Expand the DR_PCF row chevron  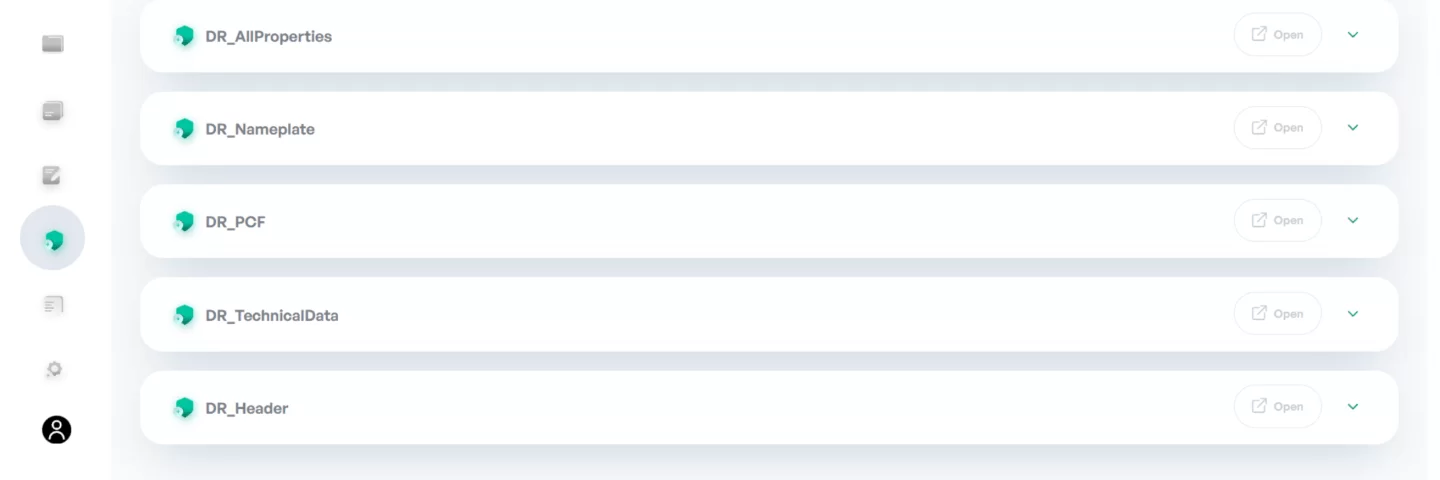1353,221
